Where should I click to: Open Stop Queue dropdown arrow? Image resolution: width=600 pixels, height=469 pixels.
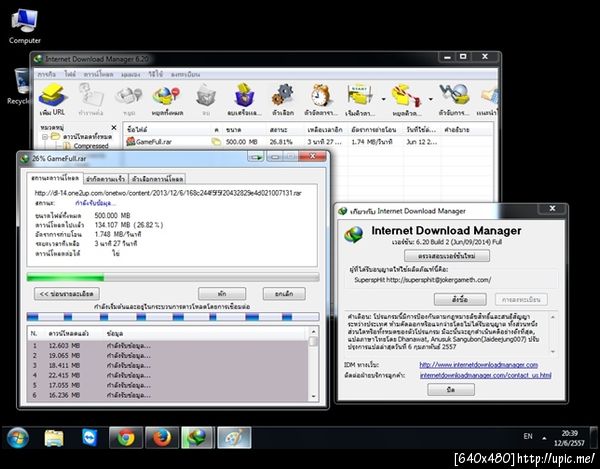[430, 99]
